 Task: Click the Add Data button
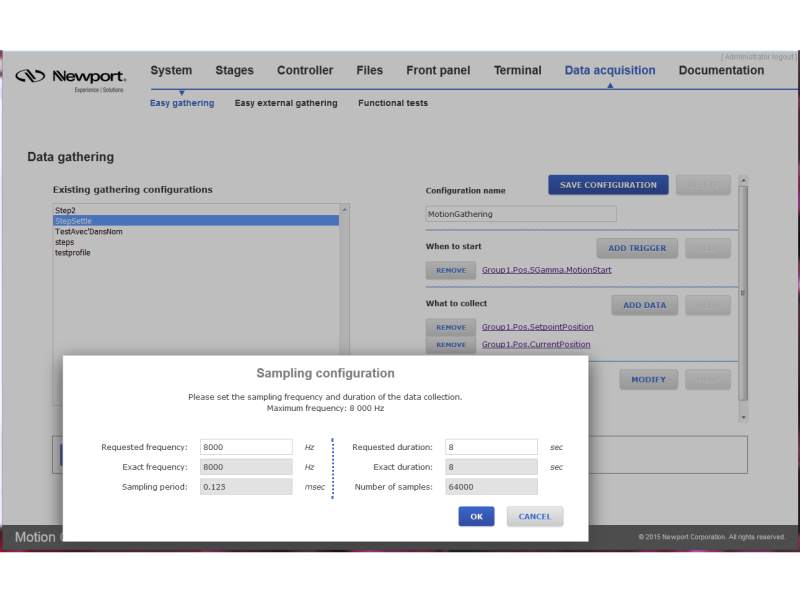pyautogui.click(x=644, y=305)
